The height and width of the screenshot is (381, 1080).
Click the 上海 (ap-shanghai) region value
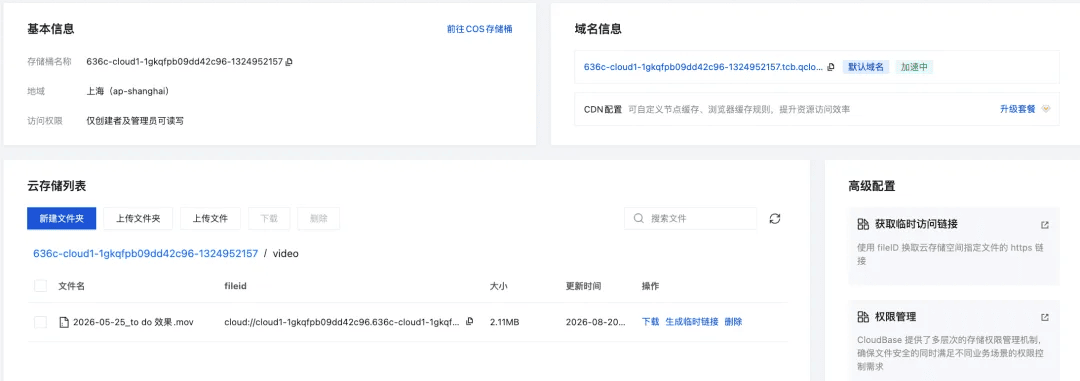128,91
